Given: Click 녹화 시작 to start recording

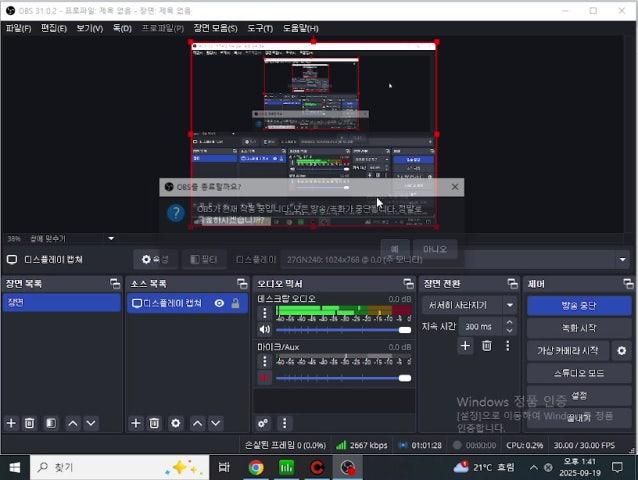Looking at the screenshot, I should pyautogui.click(x=579, y=328).
